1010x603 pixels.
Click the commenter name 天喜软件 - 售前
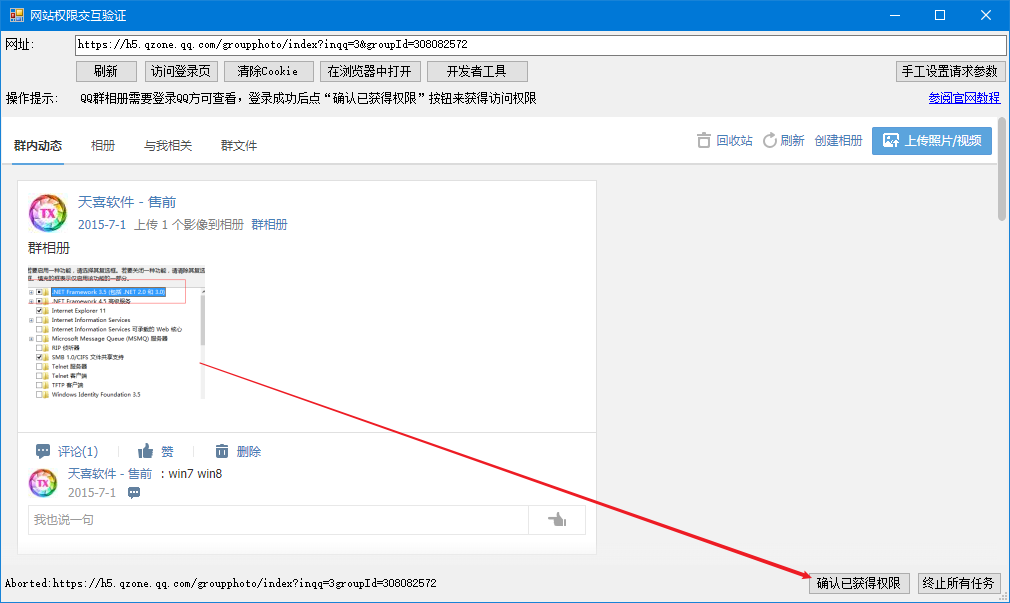point(110,474)
